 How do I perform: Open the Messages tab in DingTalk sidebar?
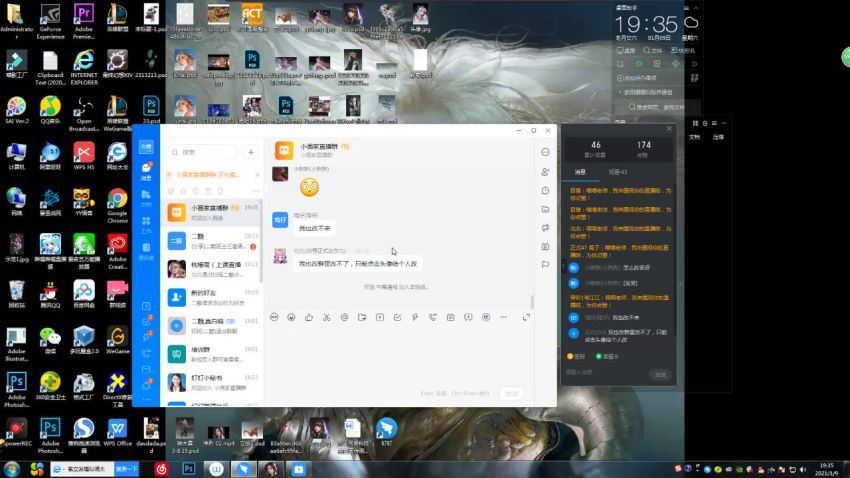point(146,171)
